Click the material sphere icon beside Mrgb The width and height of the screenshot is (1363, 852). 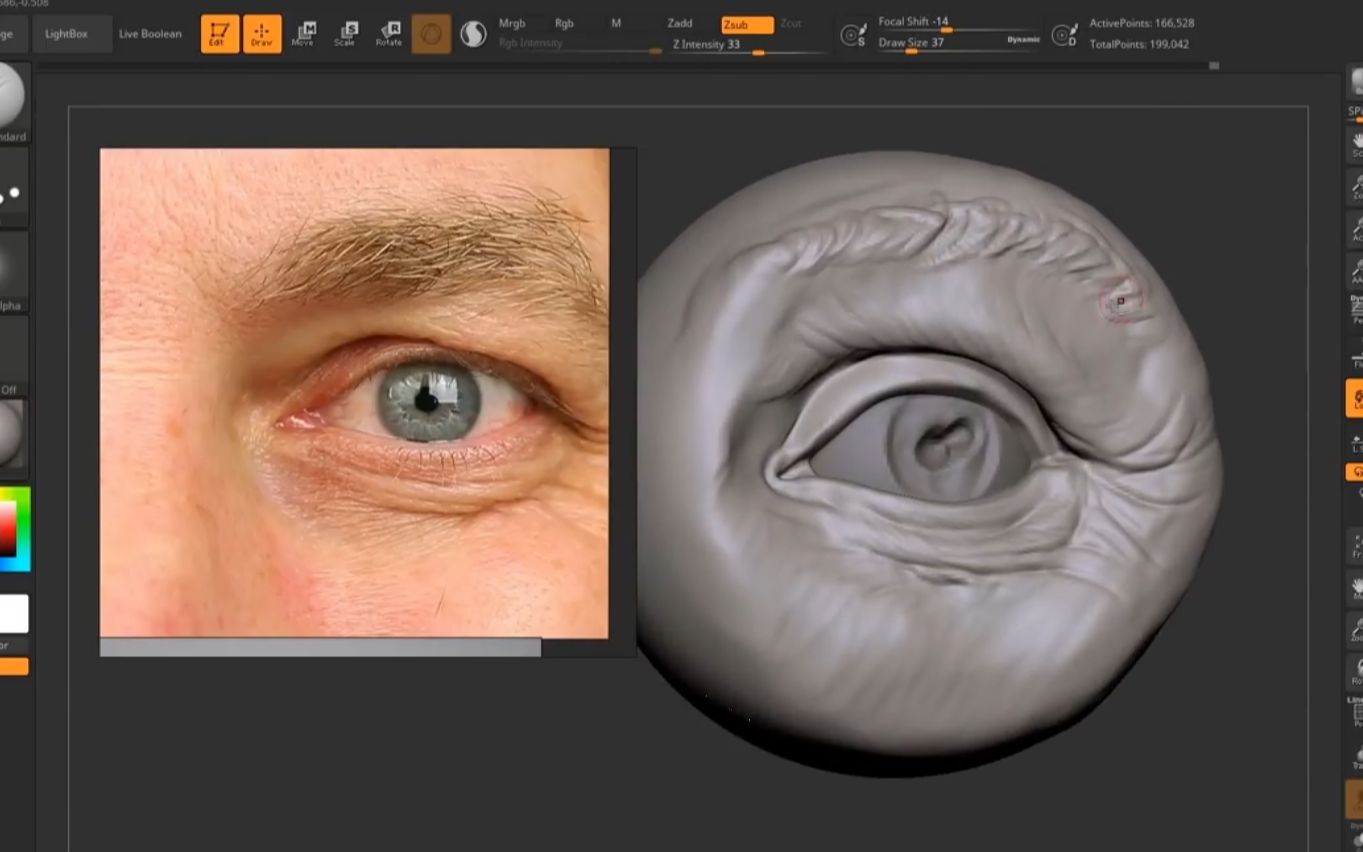tap(473, 34)
